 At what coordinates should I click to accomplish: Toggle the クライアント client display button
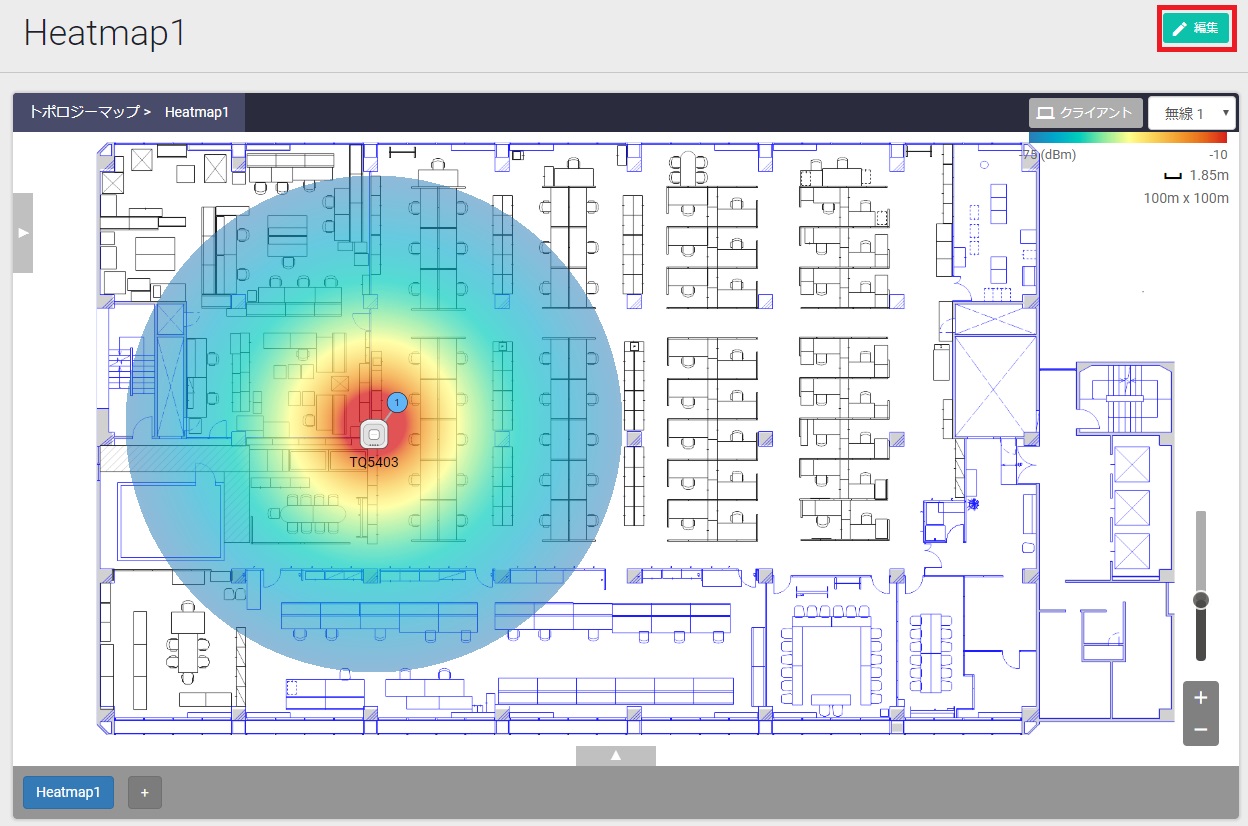pyautogui.click(x=1086, y=113)
